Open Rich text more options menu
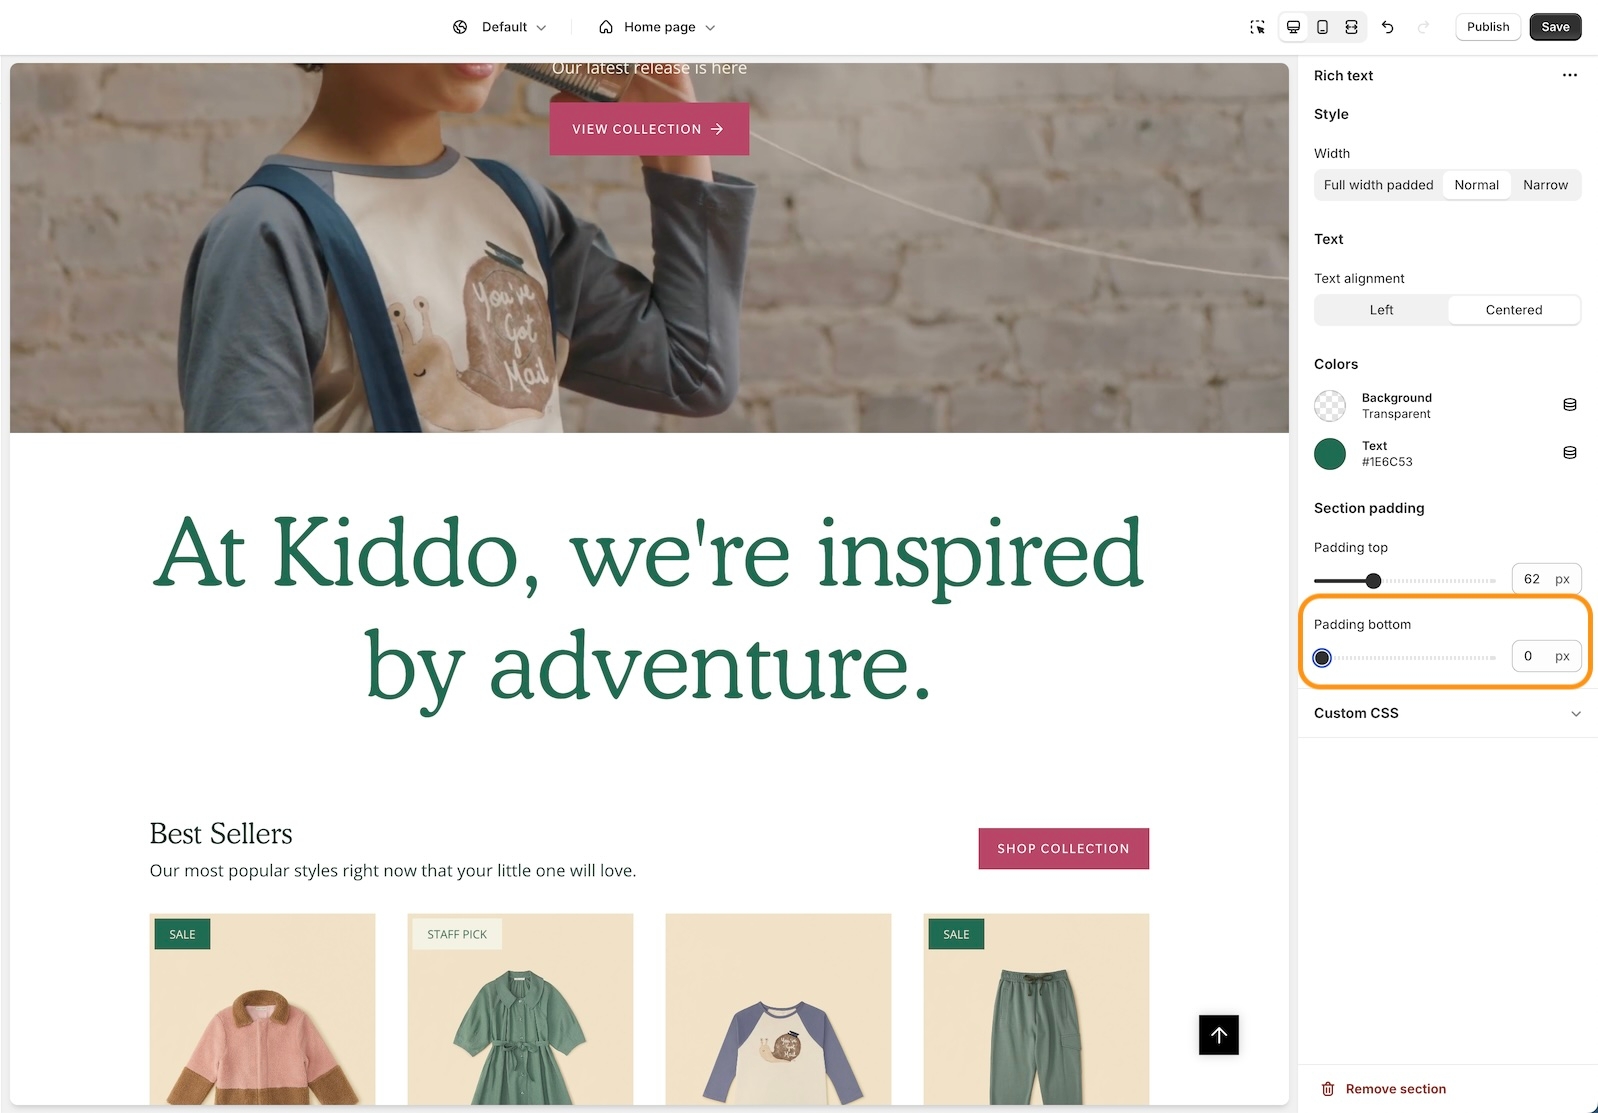Image resolution: width=1598 pixels, height=1113 pixels. pos(1569,75)
